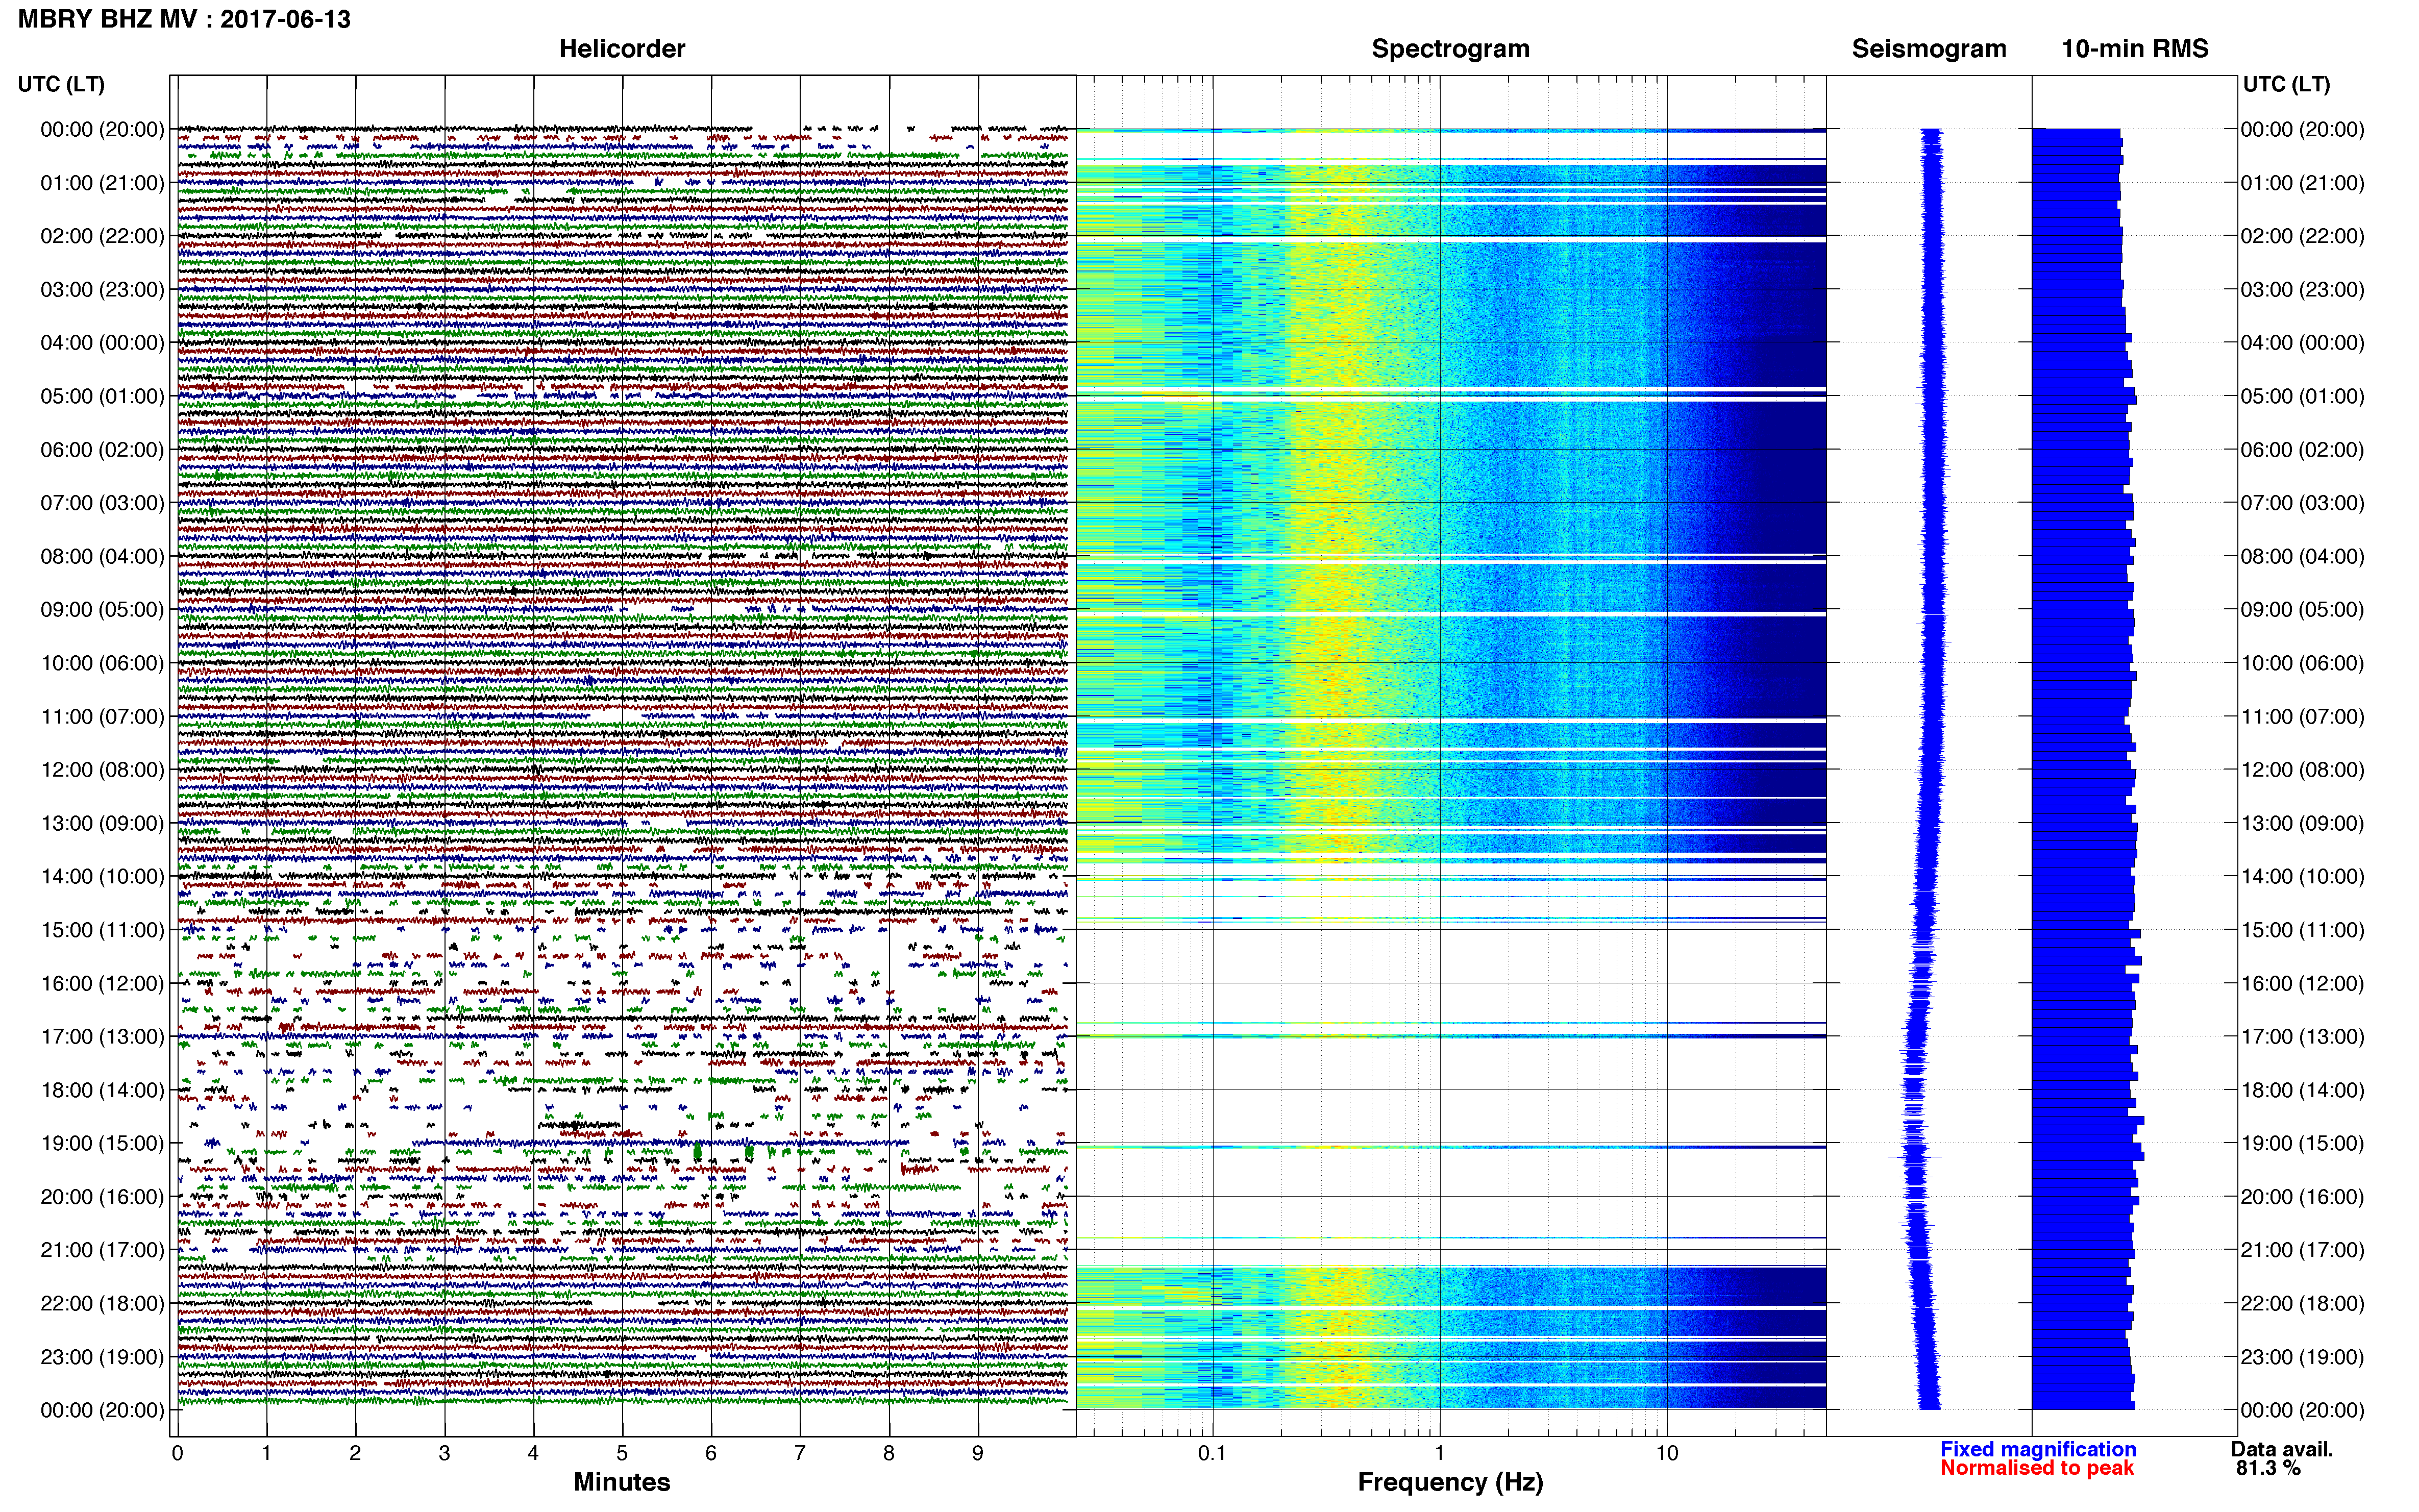Click the left '21:00 (17:00)' time label
Image resolution: width=2419 pixels, height=1512 pixels.
pos(102,1250)
